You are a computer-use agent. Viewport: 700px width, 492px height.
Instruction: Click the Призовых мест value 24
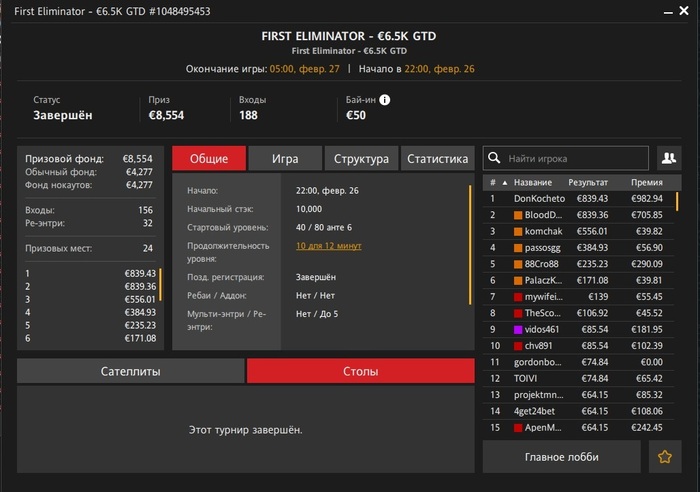coord(148,248)
